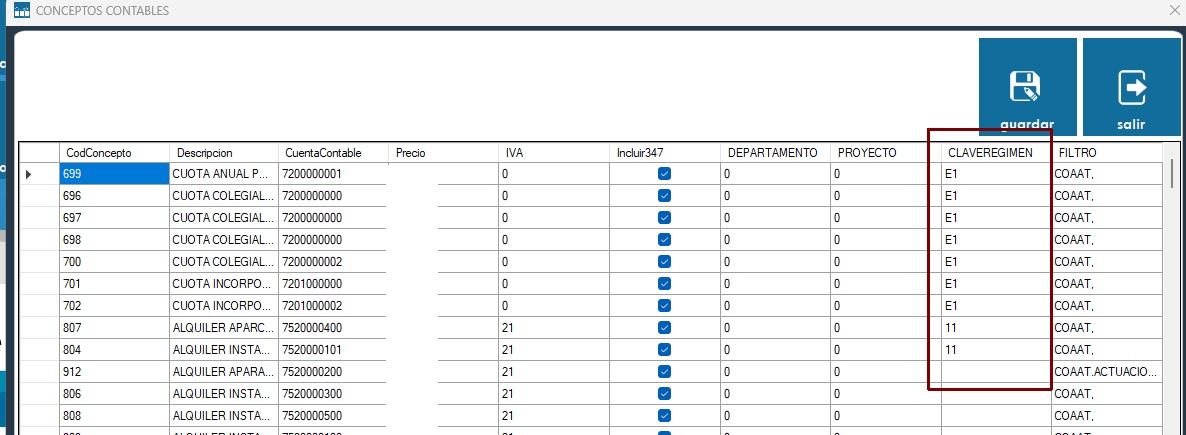The image size is (1186, 435).
Task: Toggle Incluir347 checkbox for concept 912
Action: [664, 372]
